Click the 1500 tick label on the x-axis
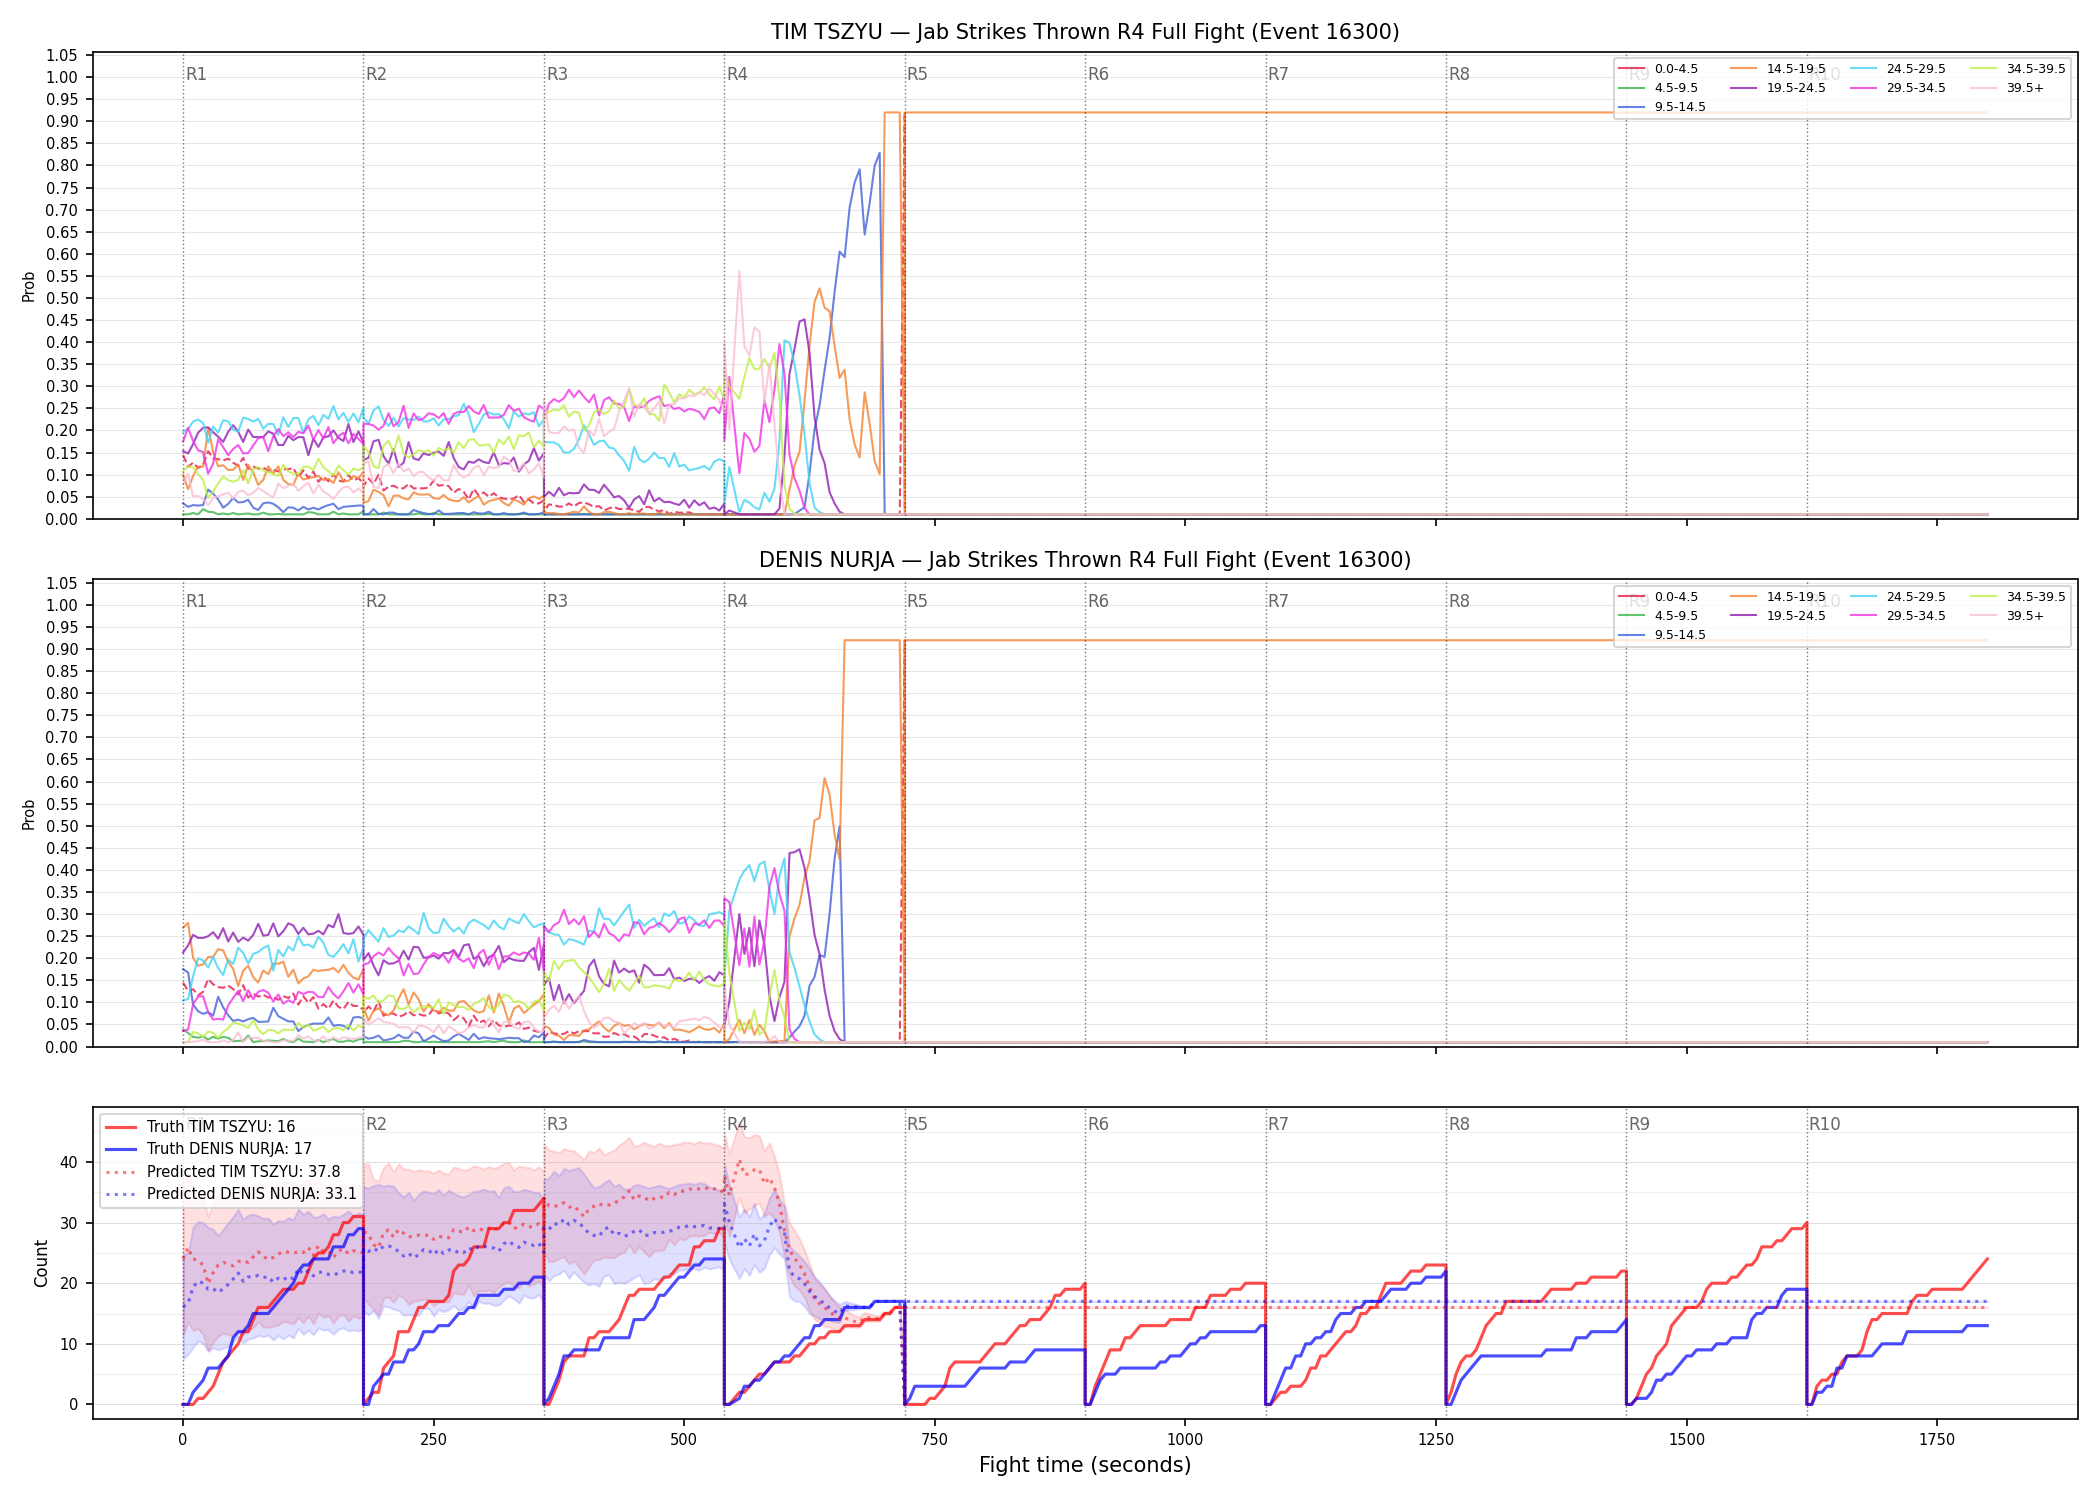Image resolution: width=2100 pixels, height=1500 pixels. click(1687, 1440)
